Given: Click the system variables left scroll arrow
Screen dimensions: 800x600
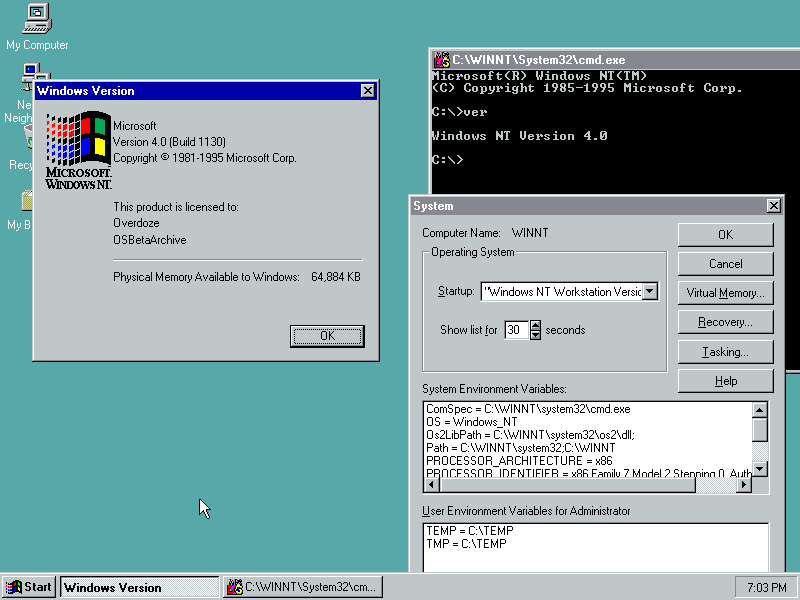Looking at the screenshot, I should click(x=431, y=485).
